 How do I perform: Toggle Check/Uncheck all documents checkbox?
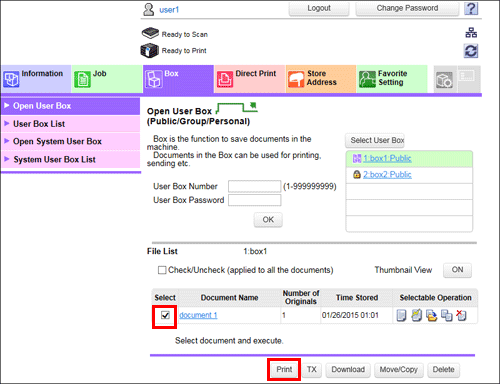162,270
